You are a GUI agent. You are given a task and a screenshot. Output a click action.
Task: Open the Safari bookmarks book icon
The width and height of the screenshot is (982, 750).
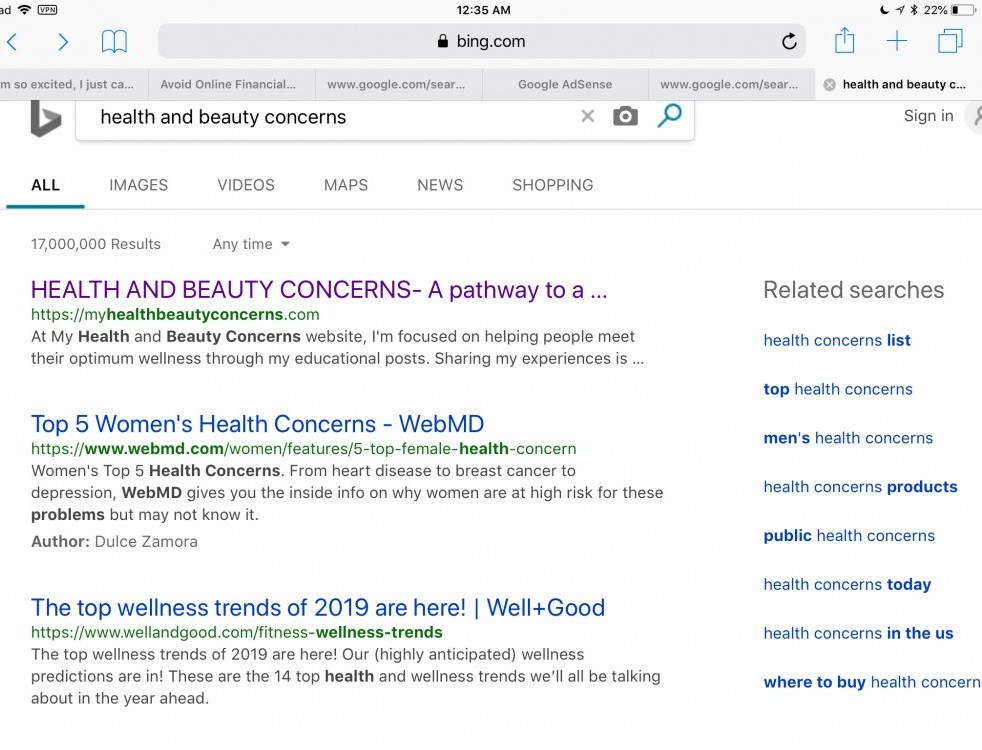click(114, 42)
